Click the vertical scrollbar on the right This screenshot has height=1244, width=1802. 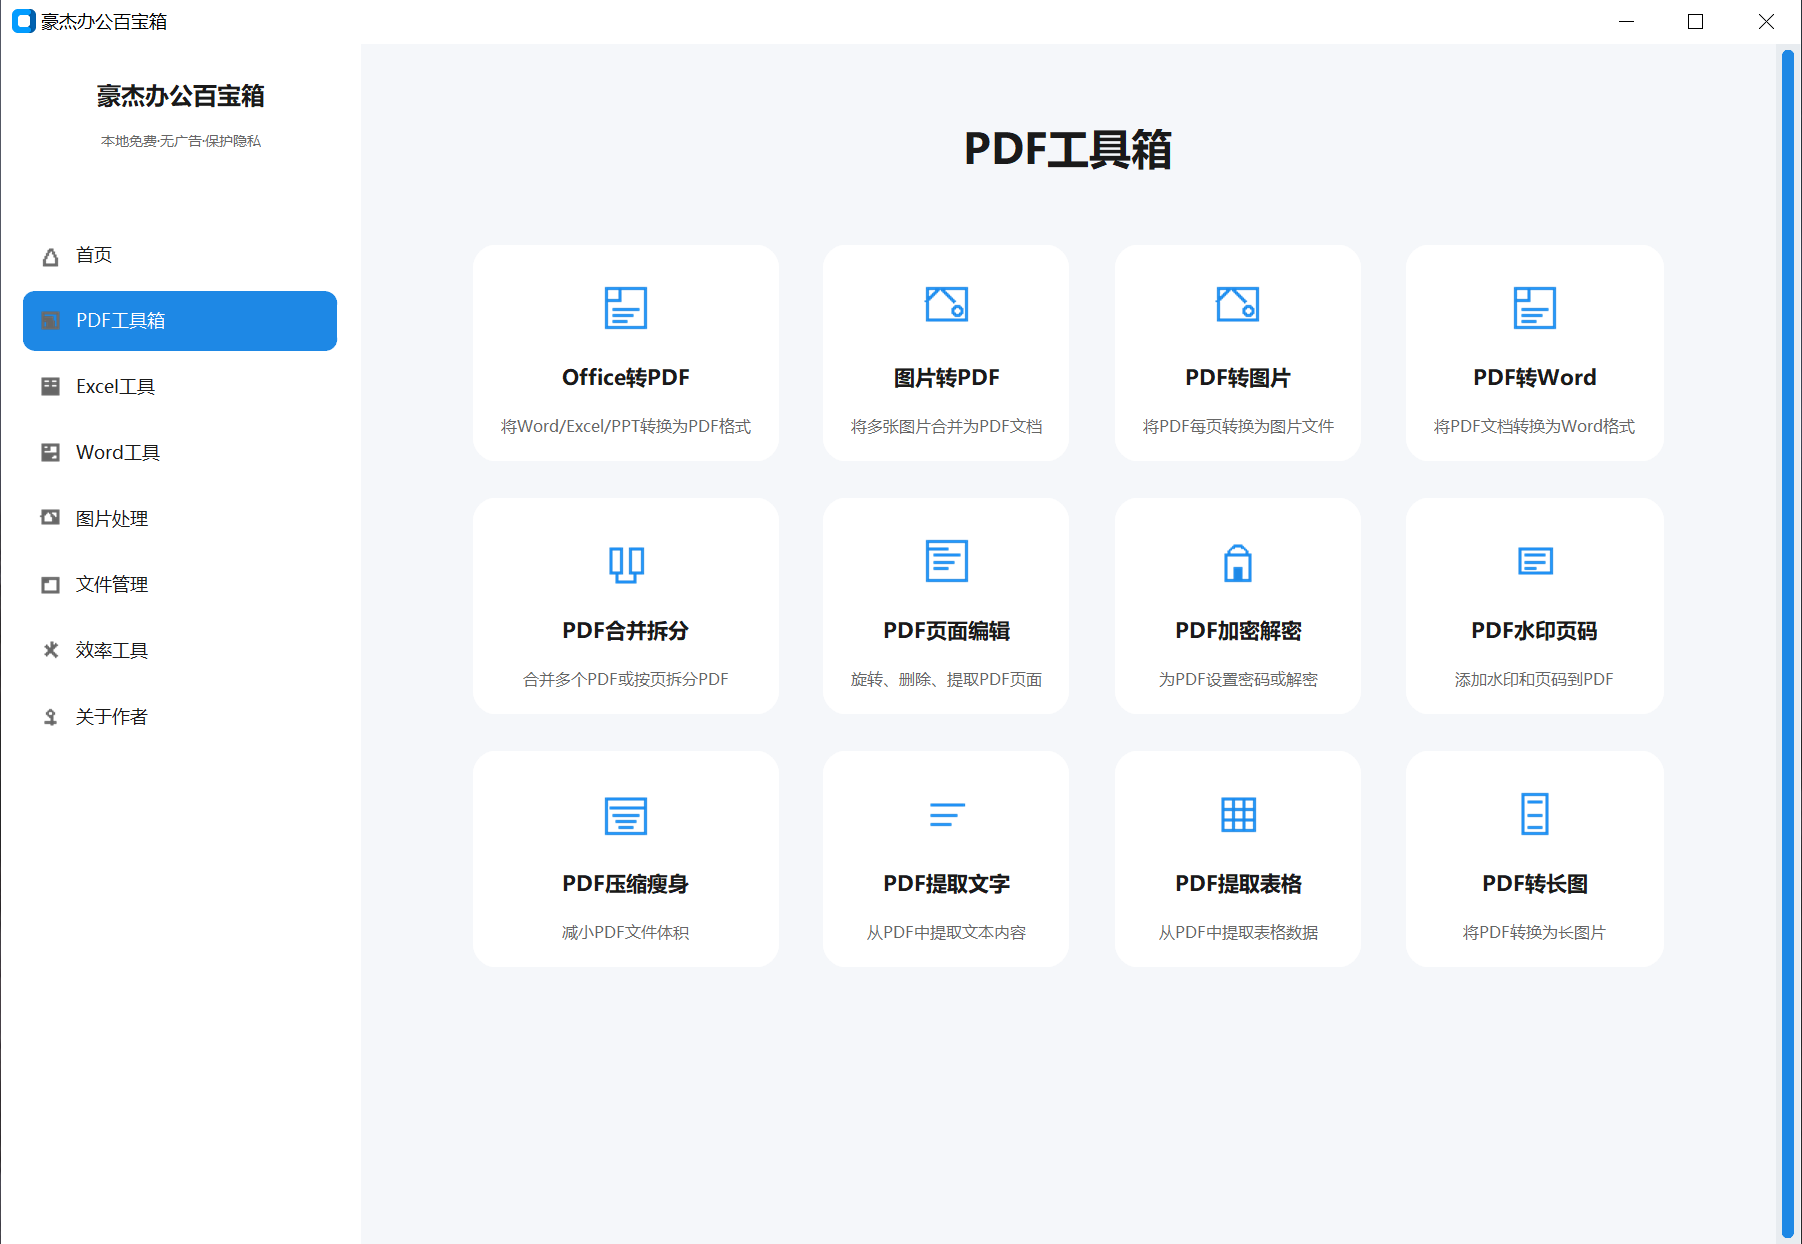click(1787, 643)
